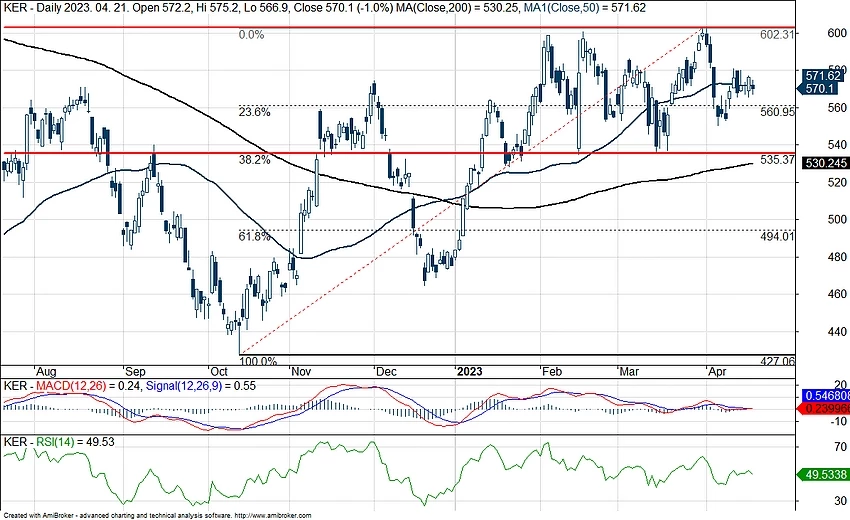
Task: Click the 602.31 Fibonacci price label
Action: (x=777, y=35)
